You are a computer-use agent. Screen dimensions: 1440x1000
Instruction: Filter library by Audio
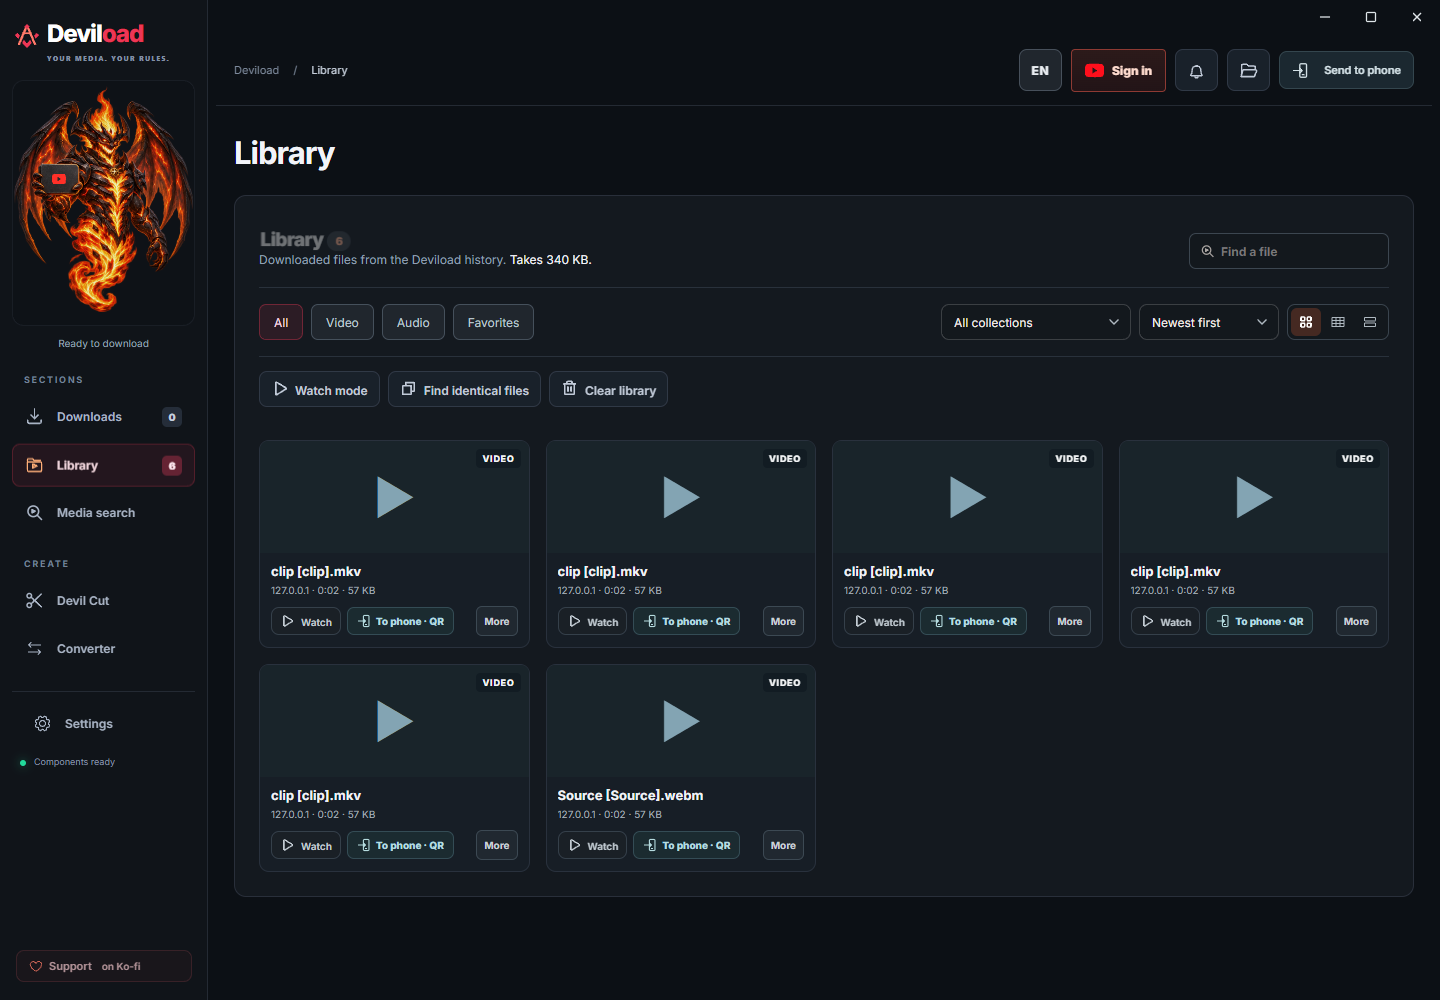click(x=413, y=322)
